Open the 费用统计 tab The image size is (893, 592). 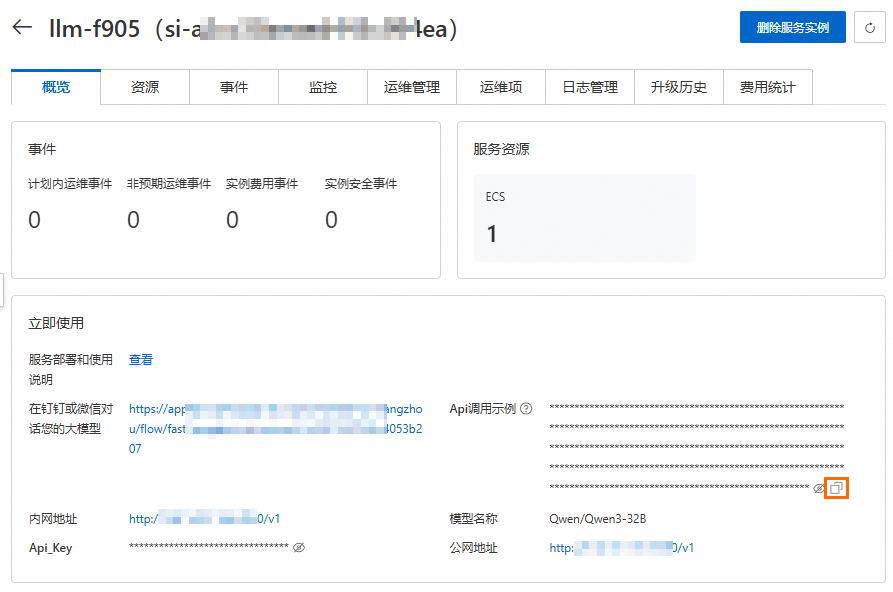(x=768, y=87)
